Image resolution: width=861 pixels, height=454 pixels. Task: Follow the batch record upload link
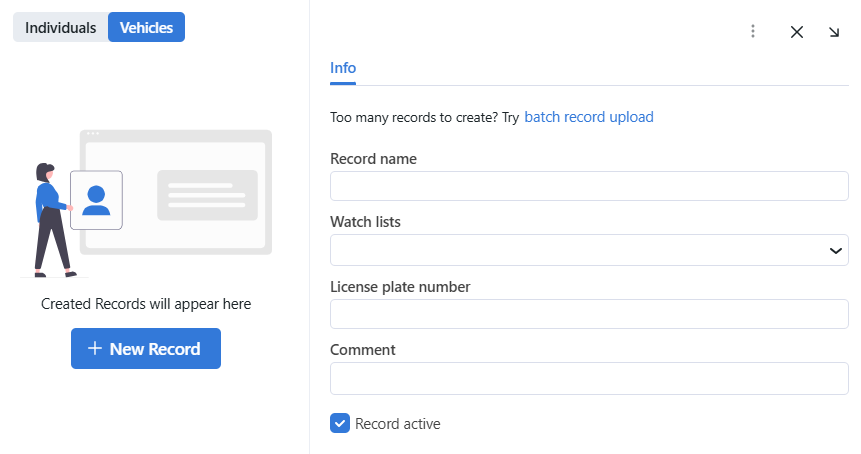point(589,117)
